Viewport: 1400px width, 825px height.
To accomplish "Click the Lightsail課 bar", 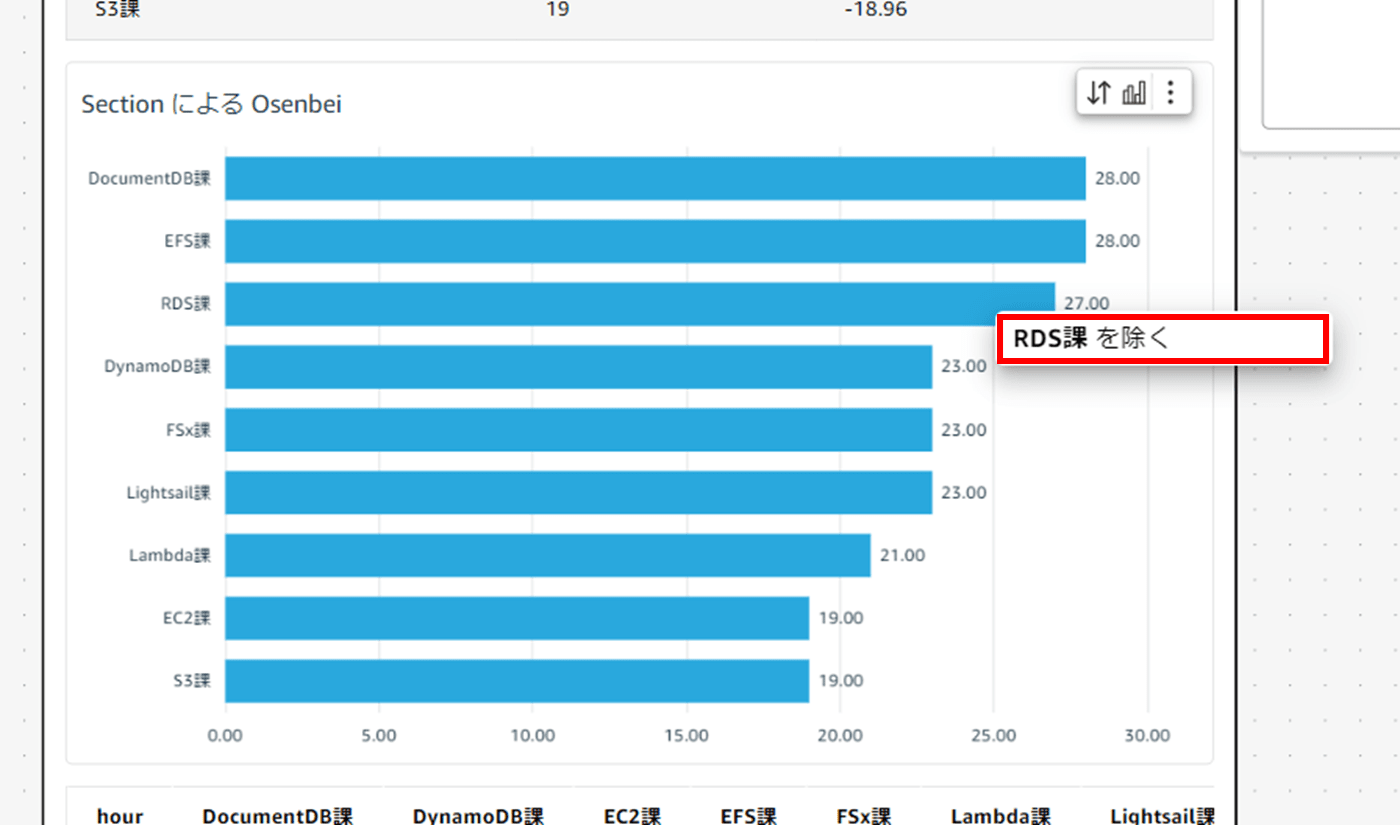I will point(578,492).
